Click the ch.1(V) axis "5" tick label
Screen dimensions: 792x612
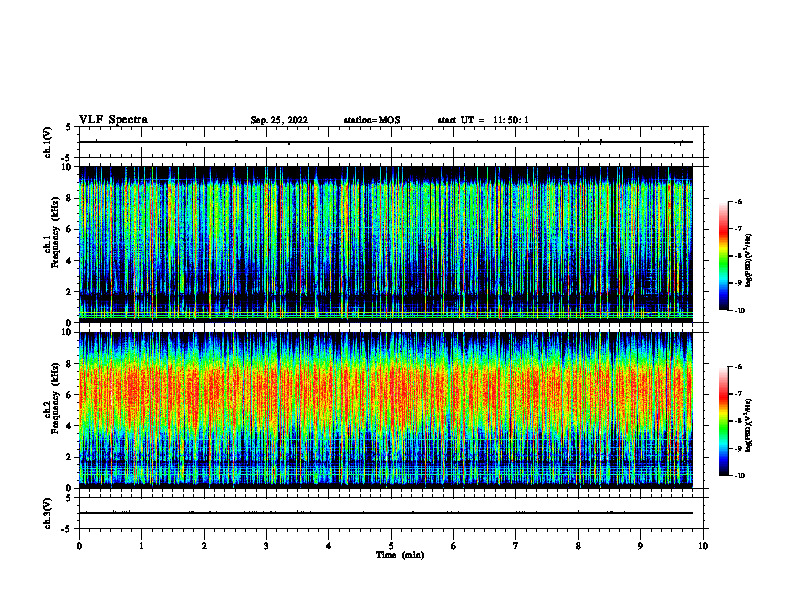tap(69, 127)
